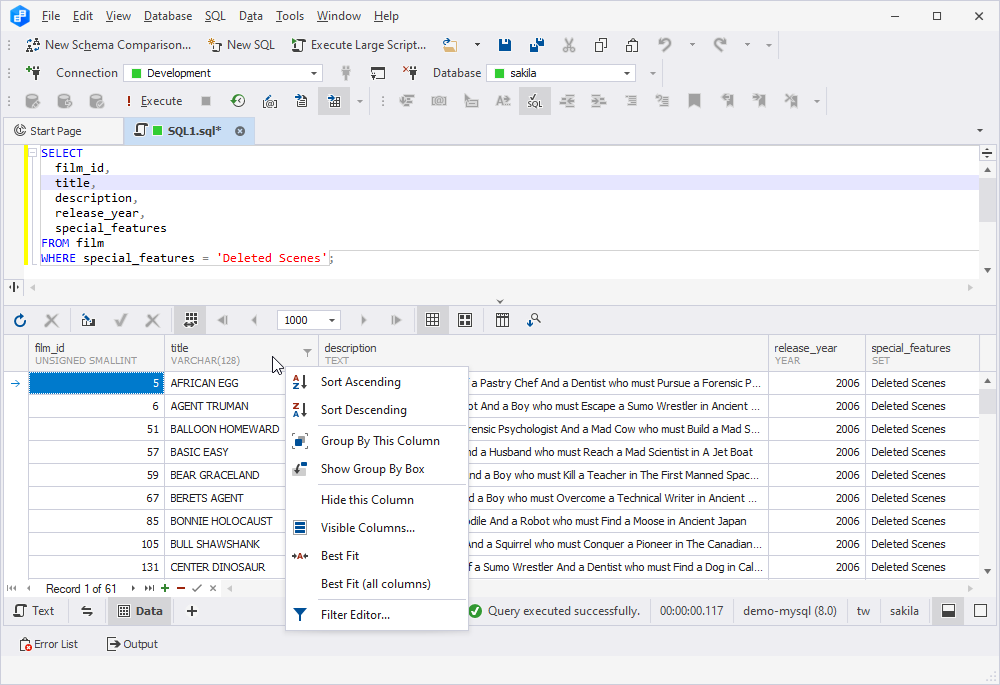The image size is (1000, 685).
Task: Open Filter Editor... from context menu
Action: [x=377, y=615]
